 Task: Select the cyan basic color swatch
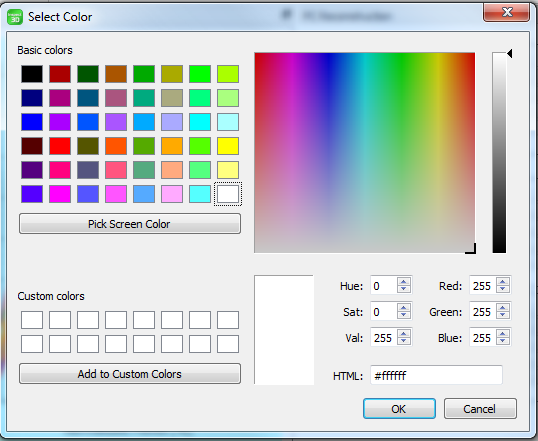pos(200,122)
